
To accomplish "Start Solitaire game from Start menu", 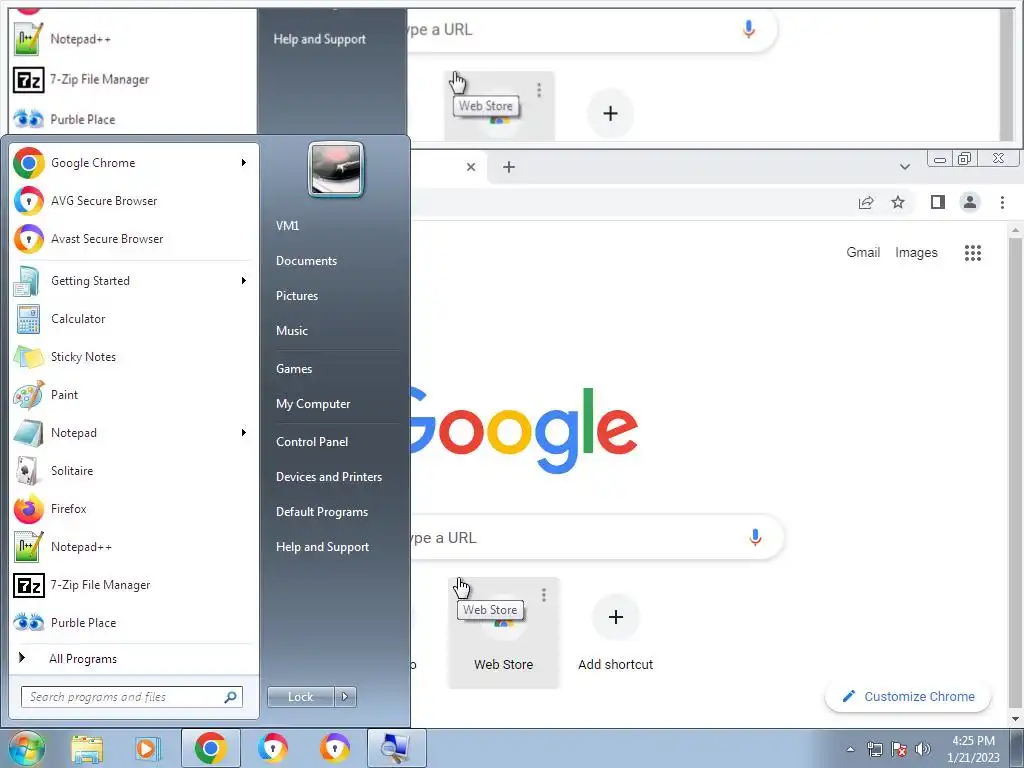I will 134,470.
